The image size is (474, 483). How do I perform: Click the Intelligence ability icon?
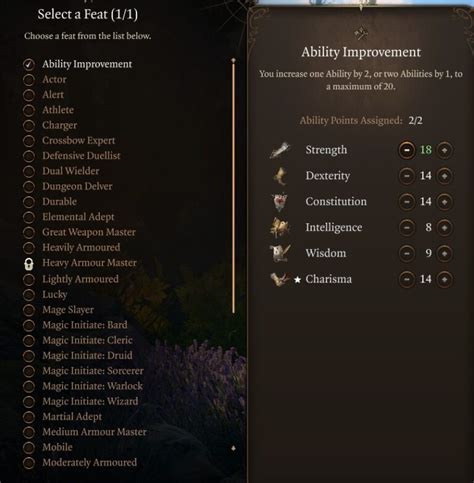[280, 228]
